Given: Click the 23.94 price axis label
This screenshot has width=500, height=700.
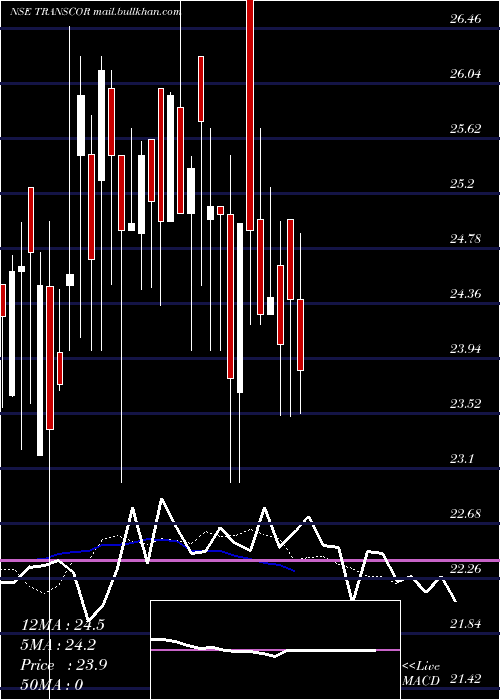Looking at the screenshot, I should coord(465,348).
